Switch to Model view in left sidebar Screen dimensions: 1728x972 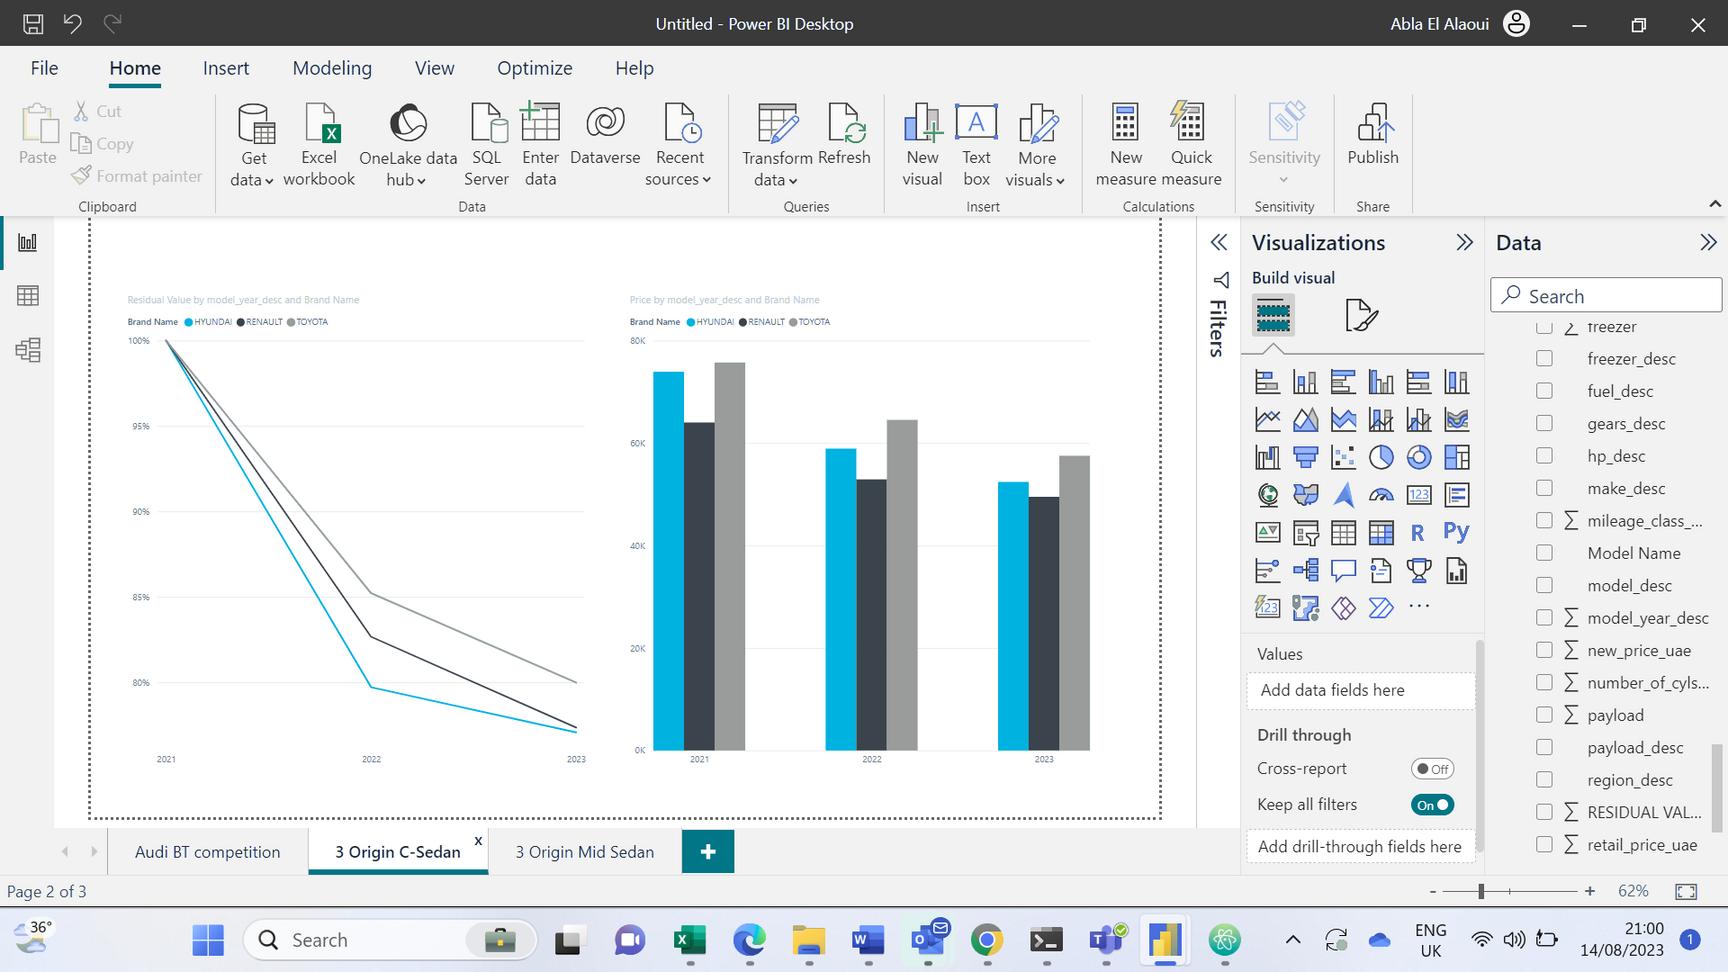(28, 350)
